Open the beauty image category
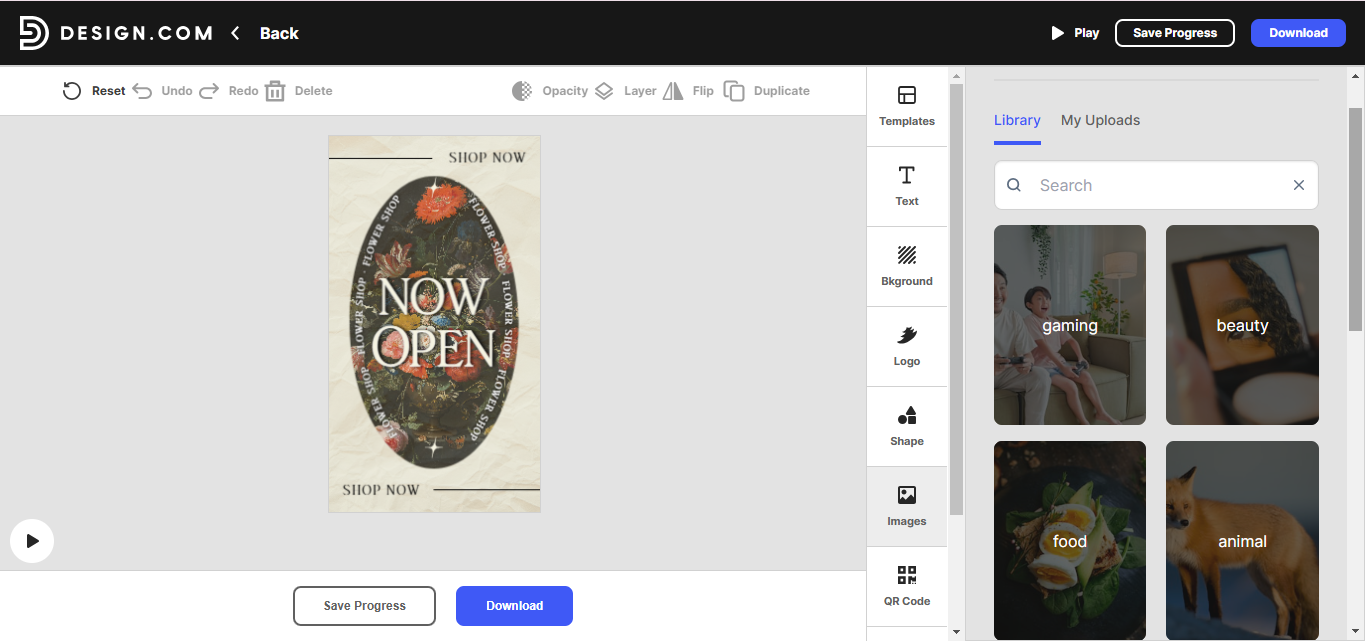The image size is (1365, 641). 1242,325
